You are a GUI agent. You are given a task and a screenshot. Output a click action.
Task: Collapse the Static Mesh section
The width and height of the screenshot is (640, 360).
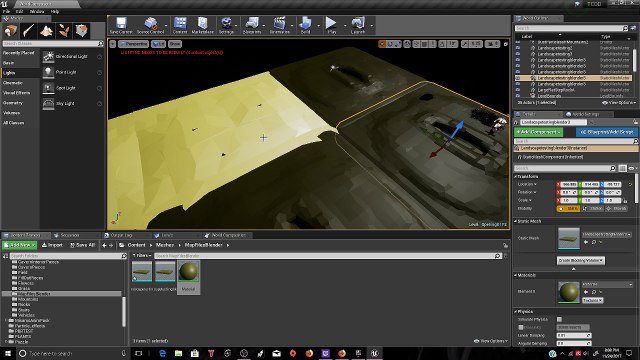(516, 221)
